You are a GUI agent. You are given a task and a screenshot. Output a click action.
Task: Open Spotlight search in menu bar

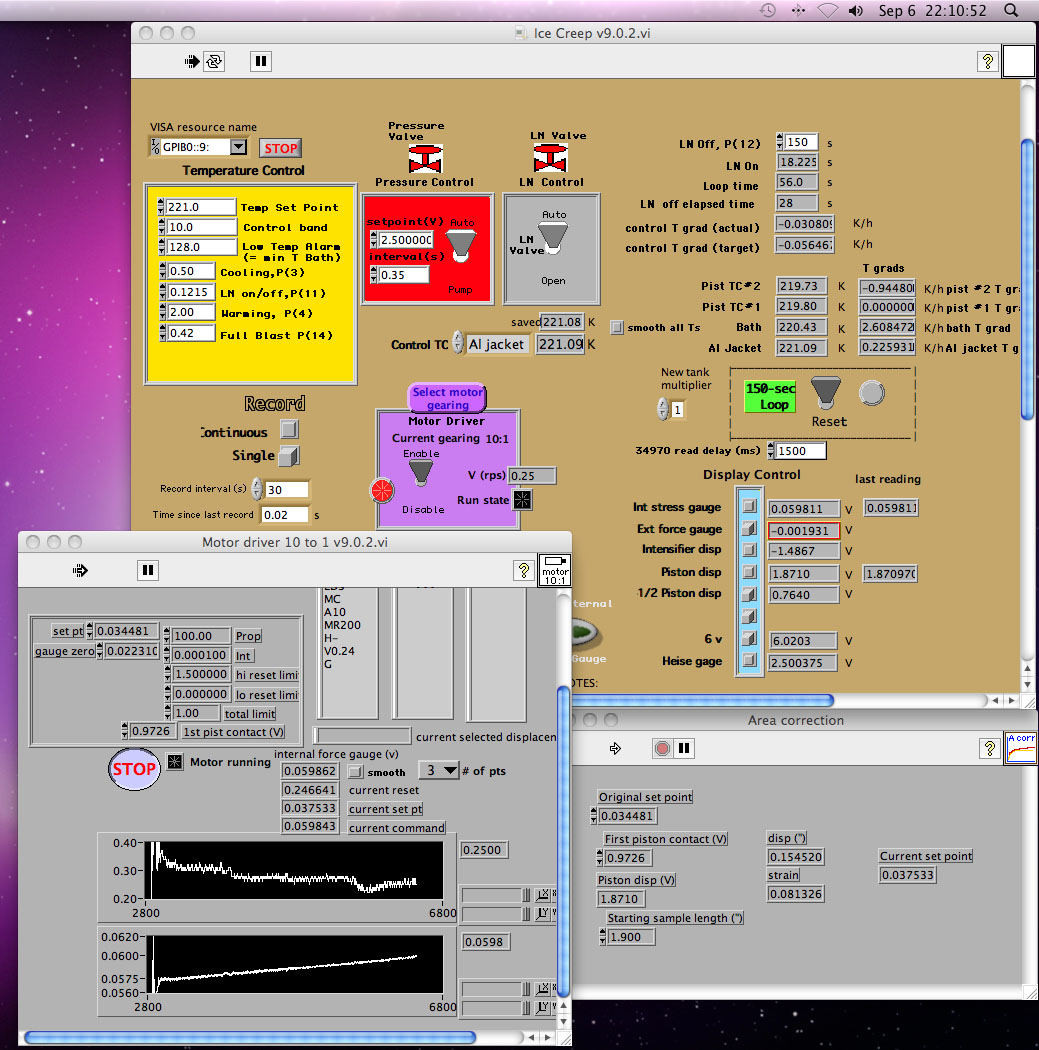point(1010,11)
